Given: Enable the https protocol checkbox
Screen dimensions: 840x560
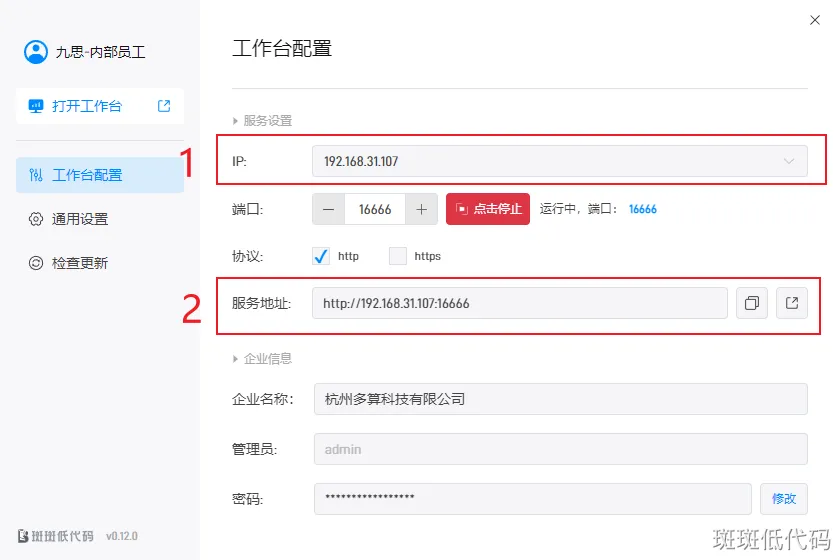Looking at the screenshot, I should point(398,256).
